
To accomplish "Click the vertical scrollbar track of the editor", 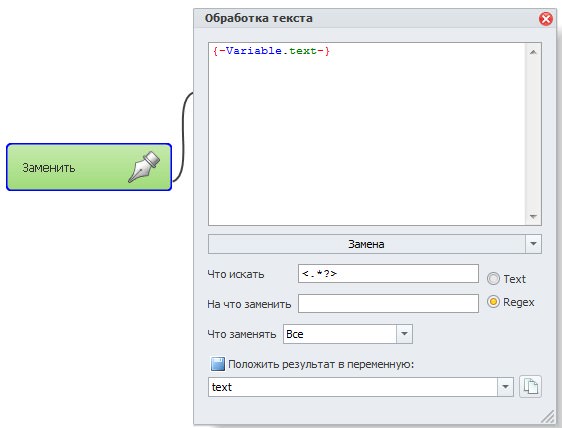I will [533, 134].
